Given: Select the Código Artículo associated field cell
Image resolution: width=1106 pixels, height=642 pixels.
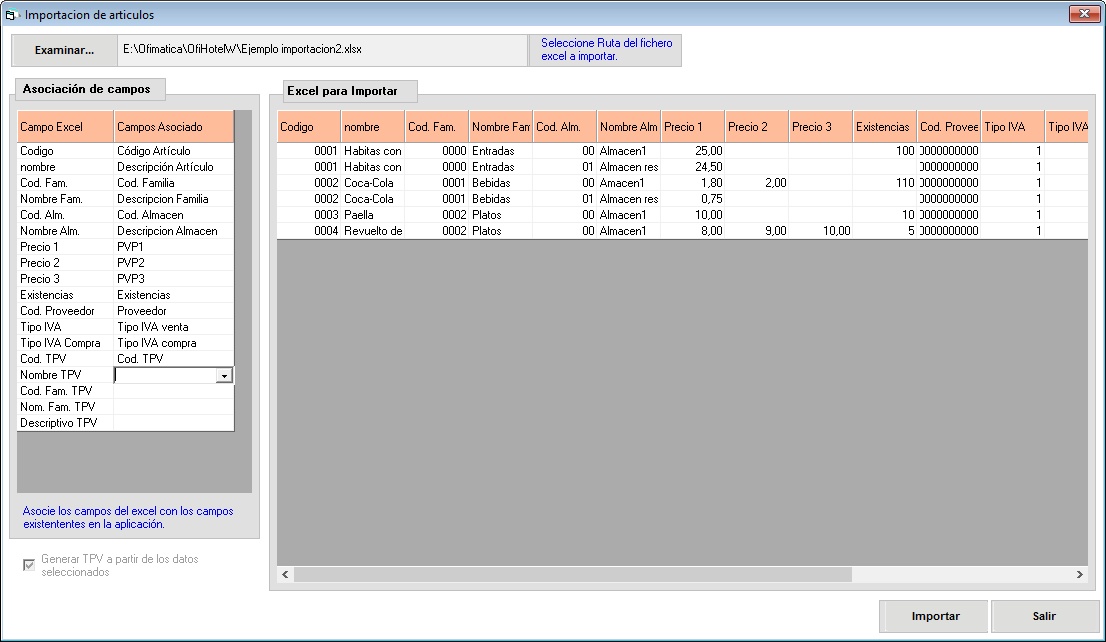Looking at the screenshot, I should pyautogui.click(x=174, y=151).
